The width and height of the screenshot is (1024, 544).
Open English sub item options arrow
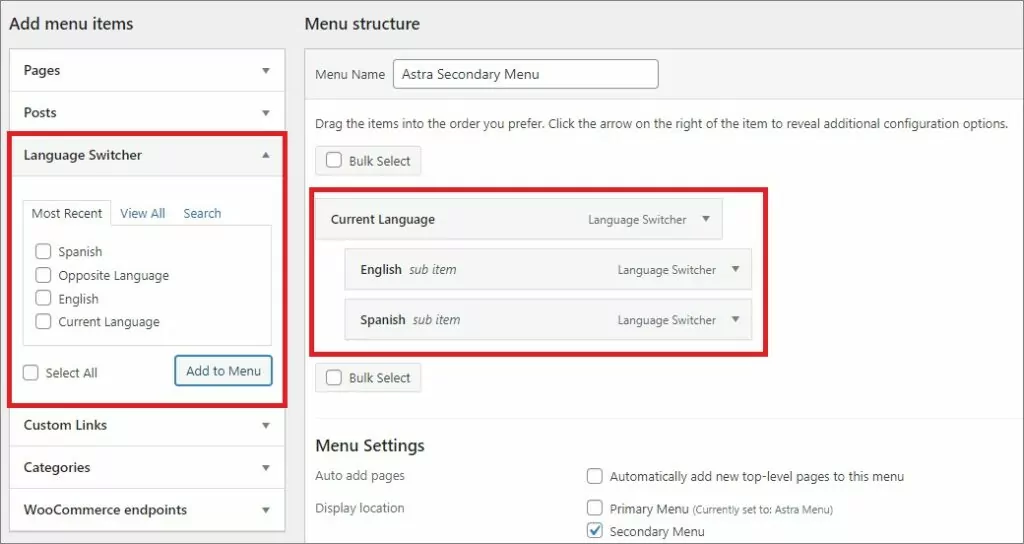[735, 269]
